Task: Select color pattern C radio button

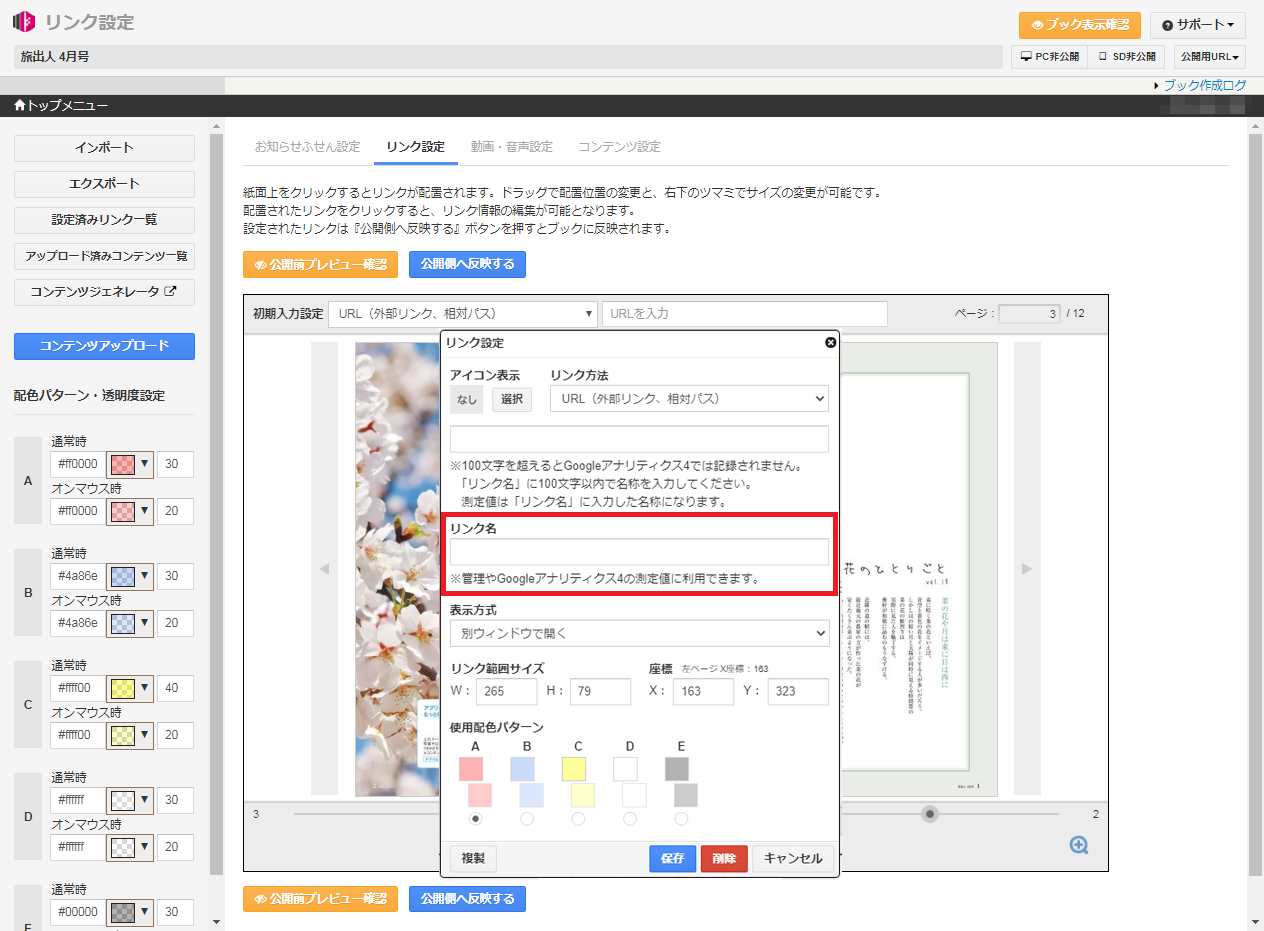Action: pyautogui.click(x=578, y=819)
